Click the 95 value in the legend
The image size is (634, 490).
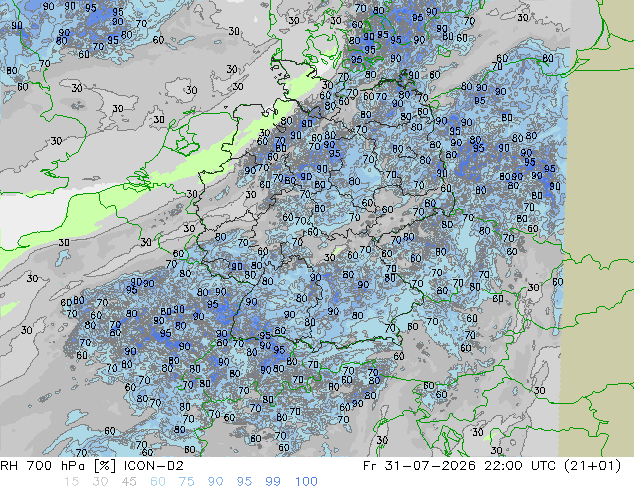[x=244, y=482]
